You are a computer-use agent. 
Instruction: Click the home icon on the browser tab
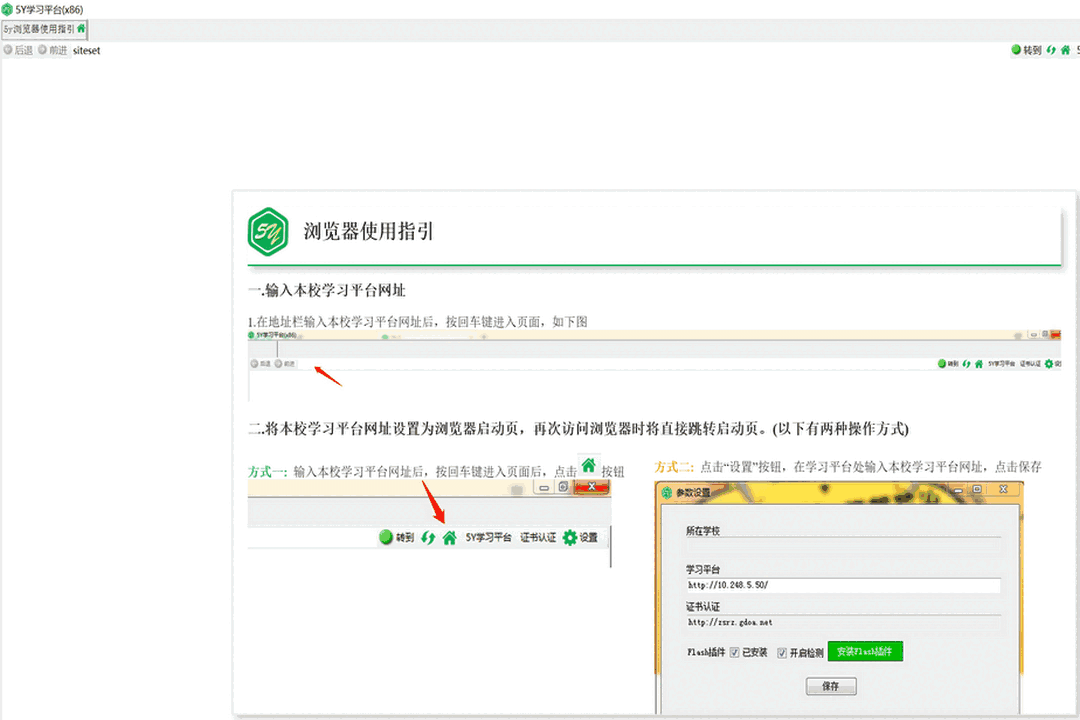[x=82, y=29]
